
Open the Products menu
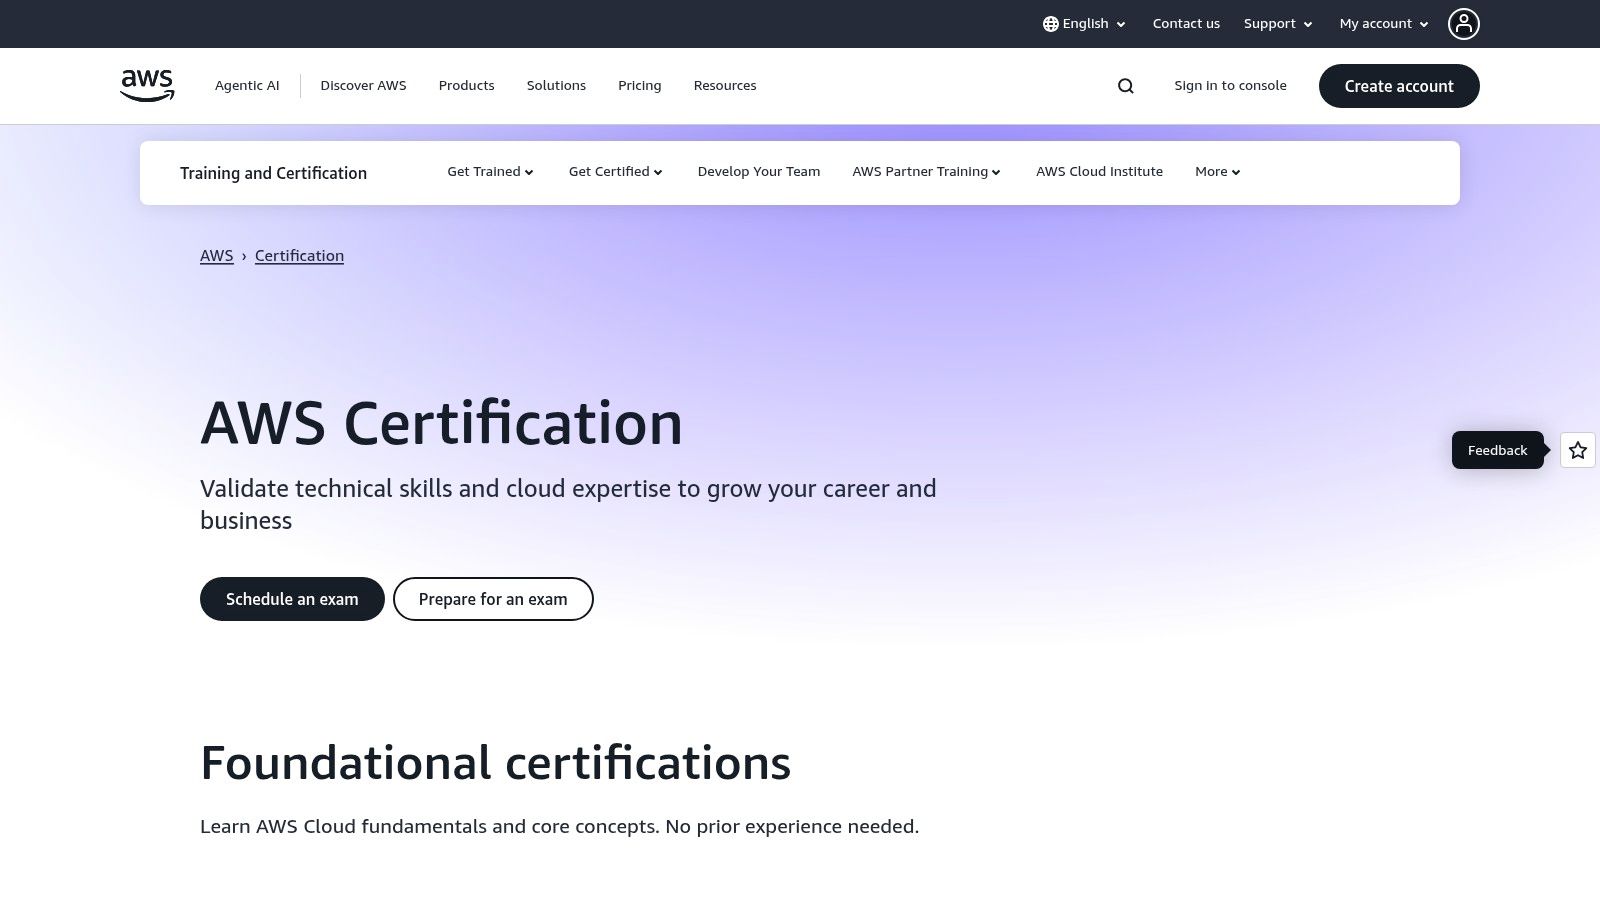click(x=466, y=86)
